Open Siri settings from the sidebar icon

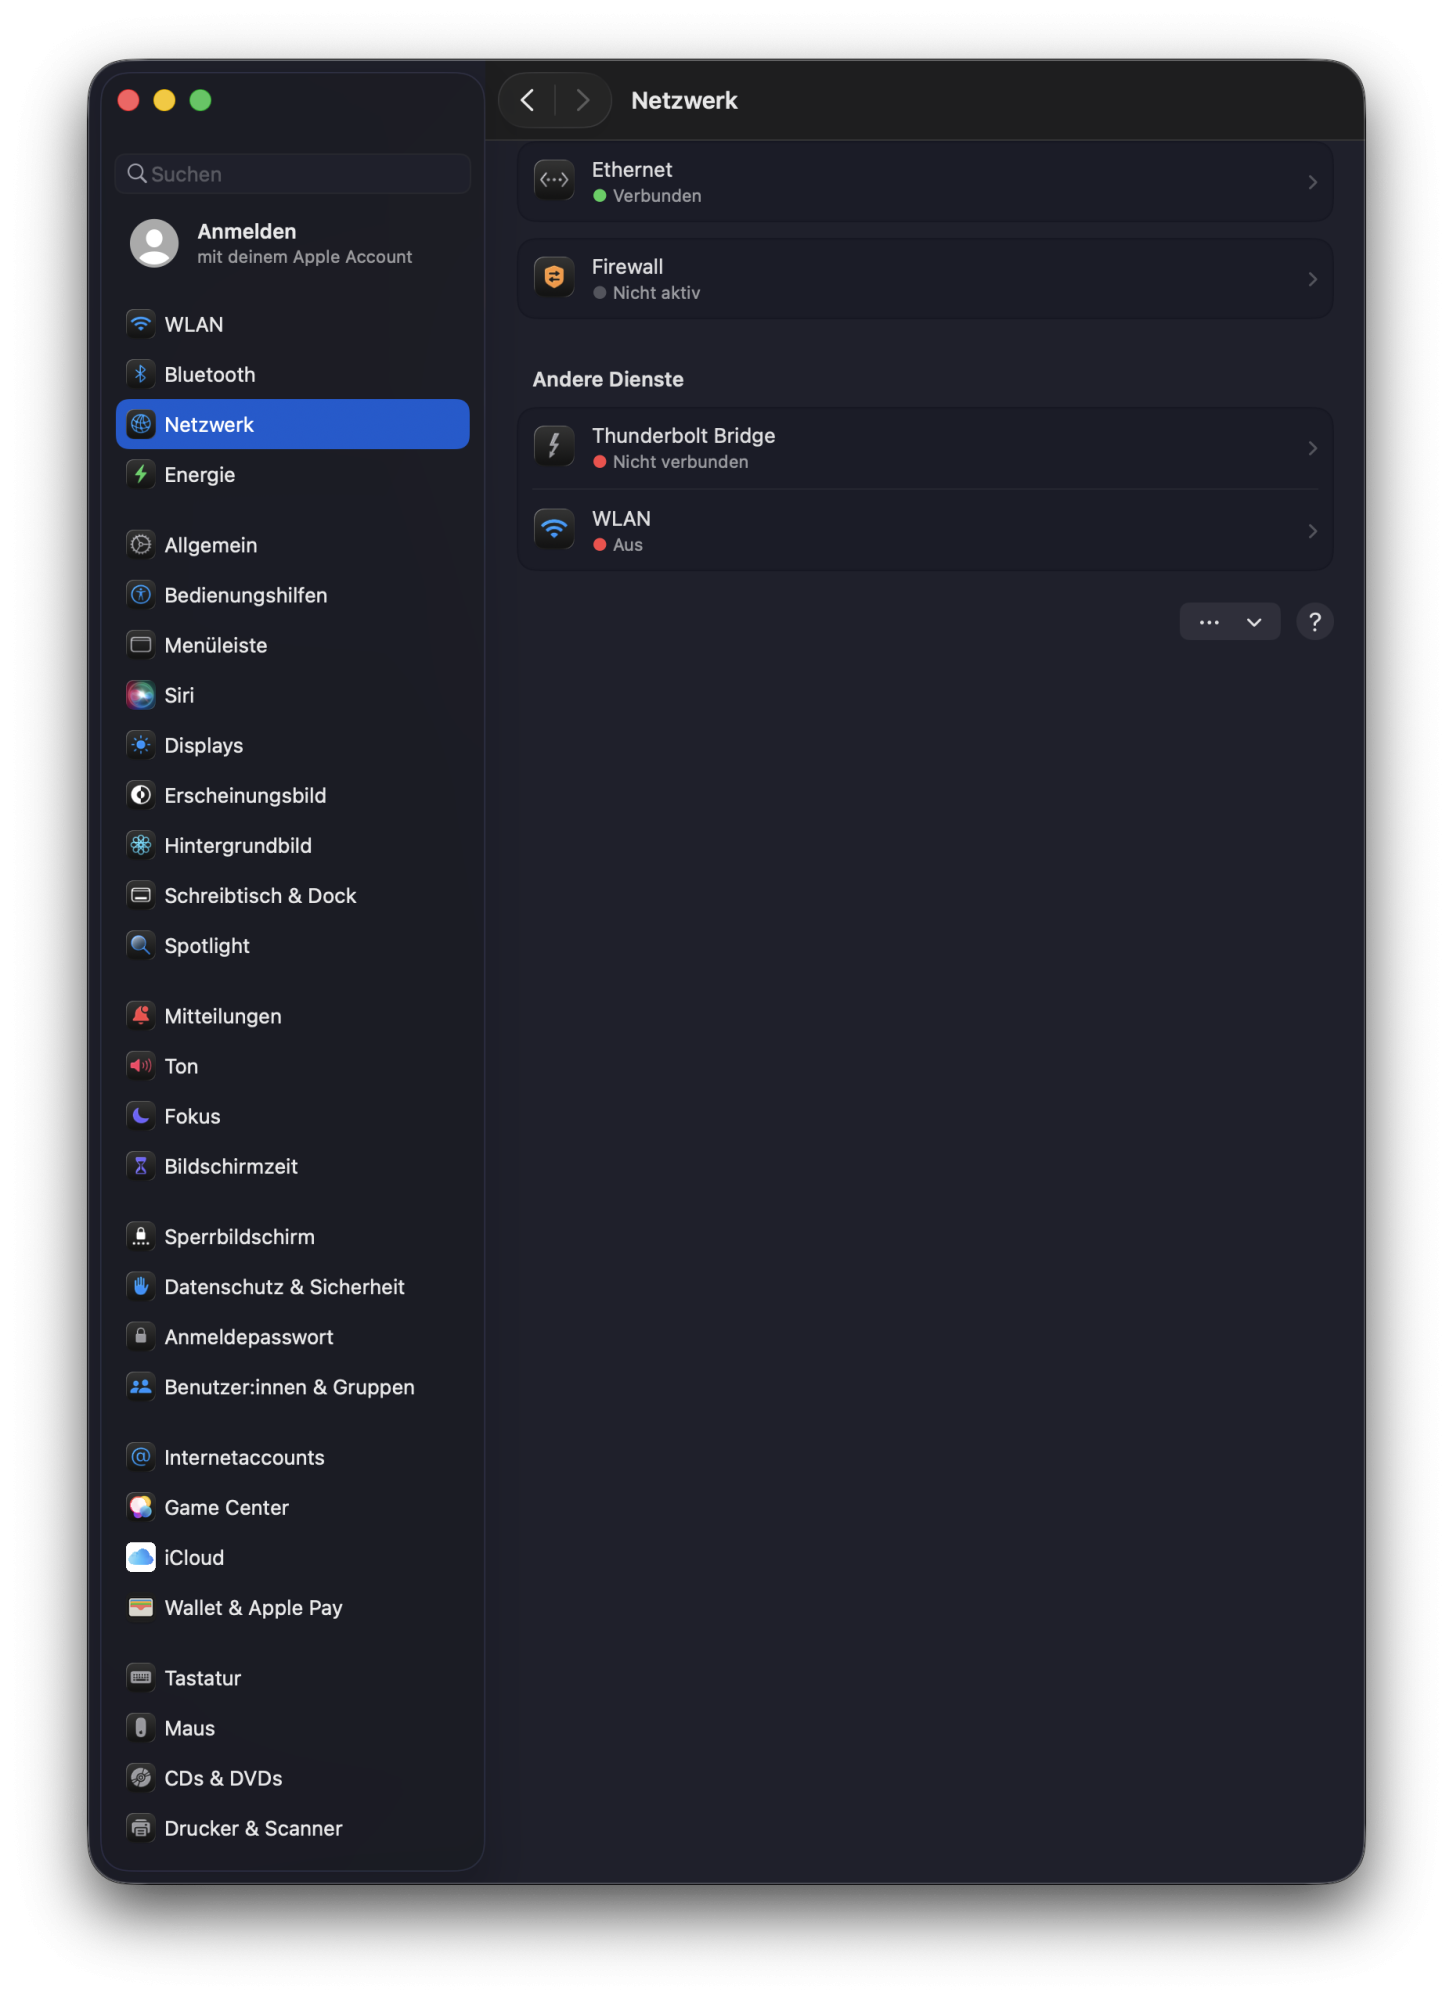(141, 695)
